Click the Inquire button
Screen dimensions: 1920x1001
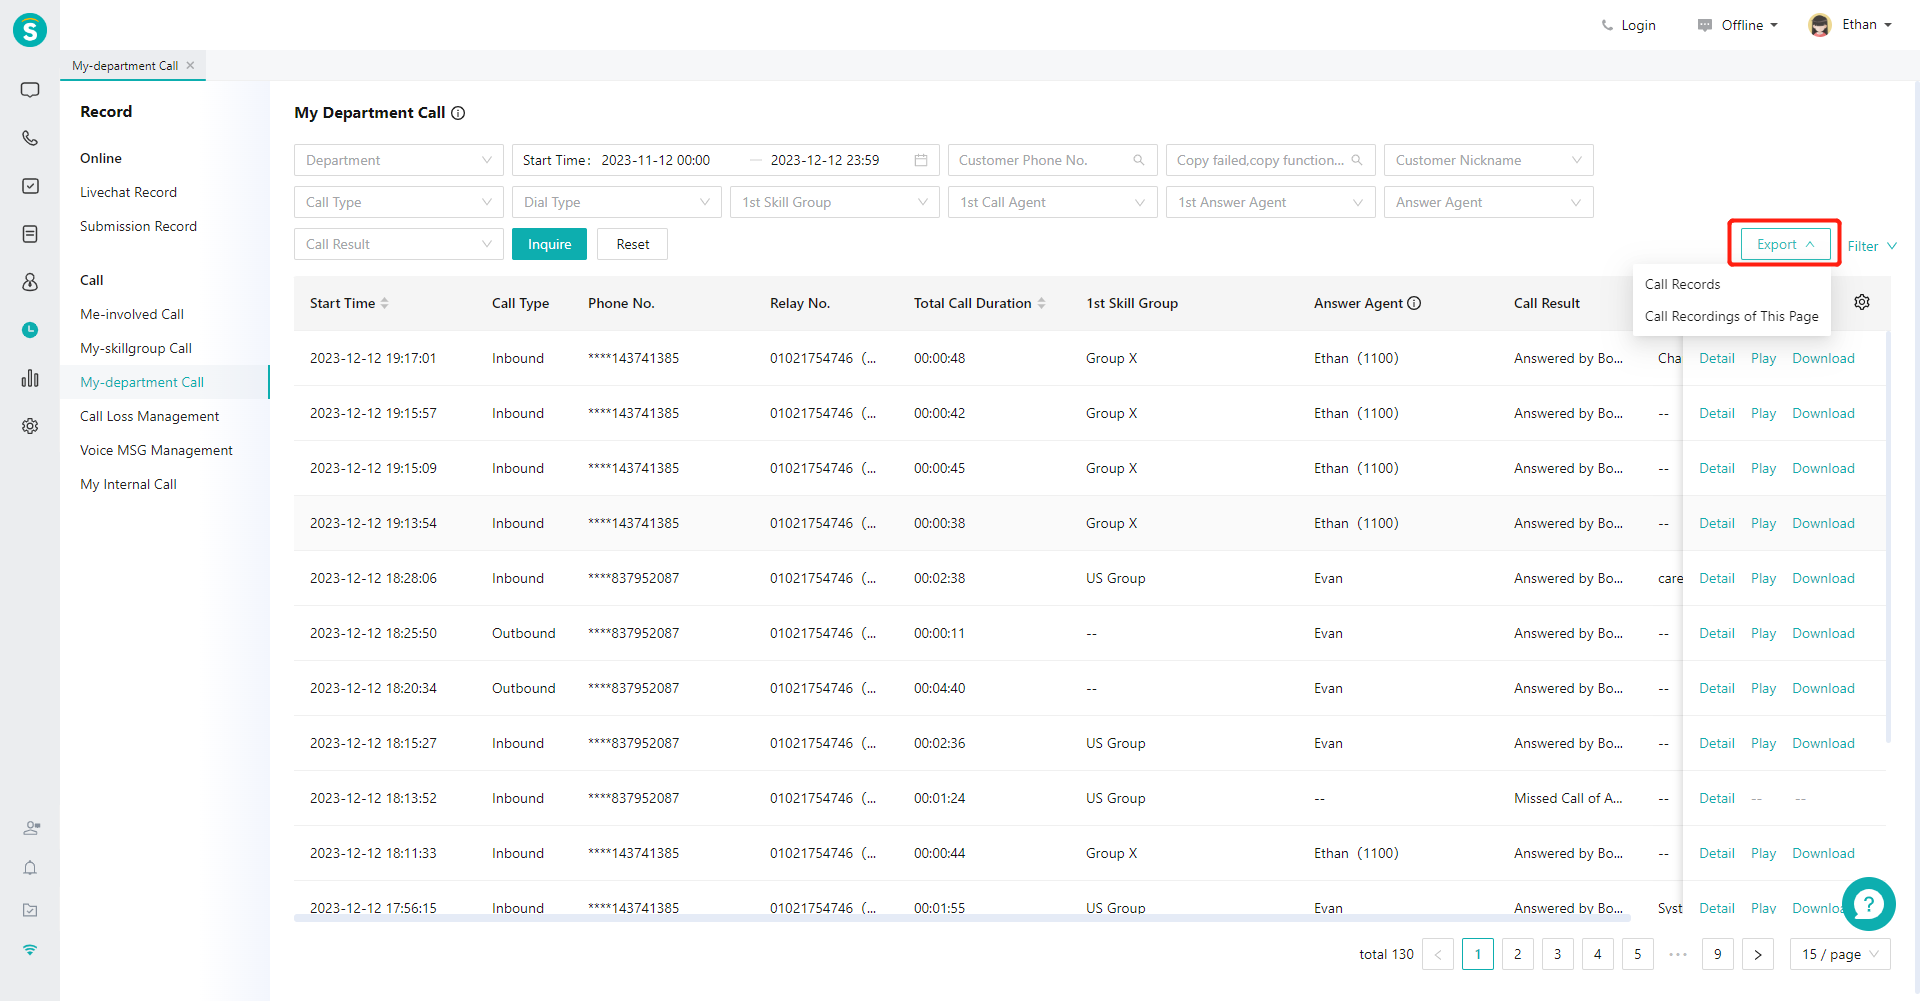pos(549,244)
